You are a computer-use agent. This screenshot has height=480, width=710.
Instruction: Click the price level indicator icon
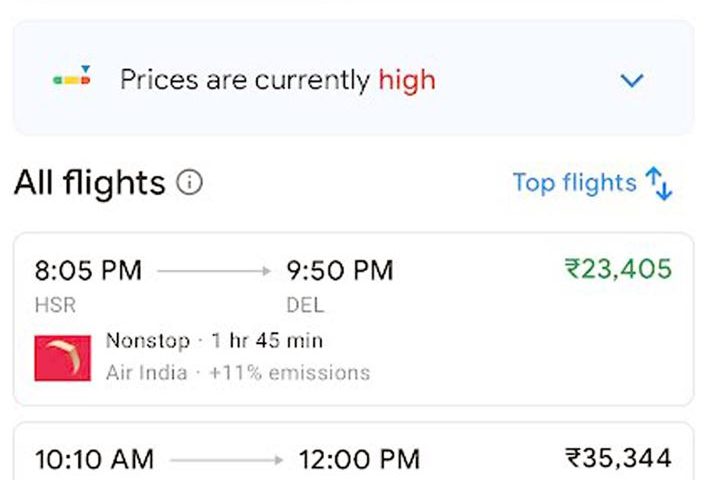point(72,78)
